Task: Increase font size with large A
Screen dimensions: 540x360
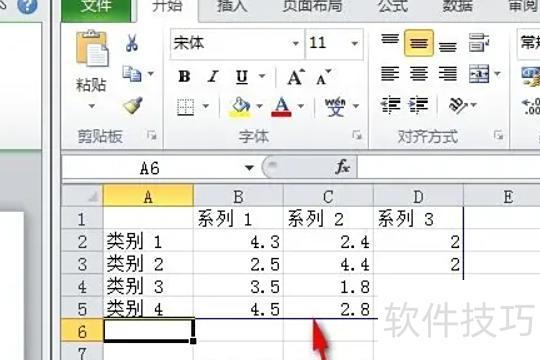Action: coord(296,77)
